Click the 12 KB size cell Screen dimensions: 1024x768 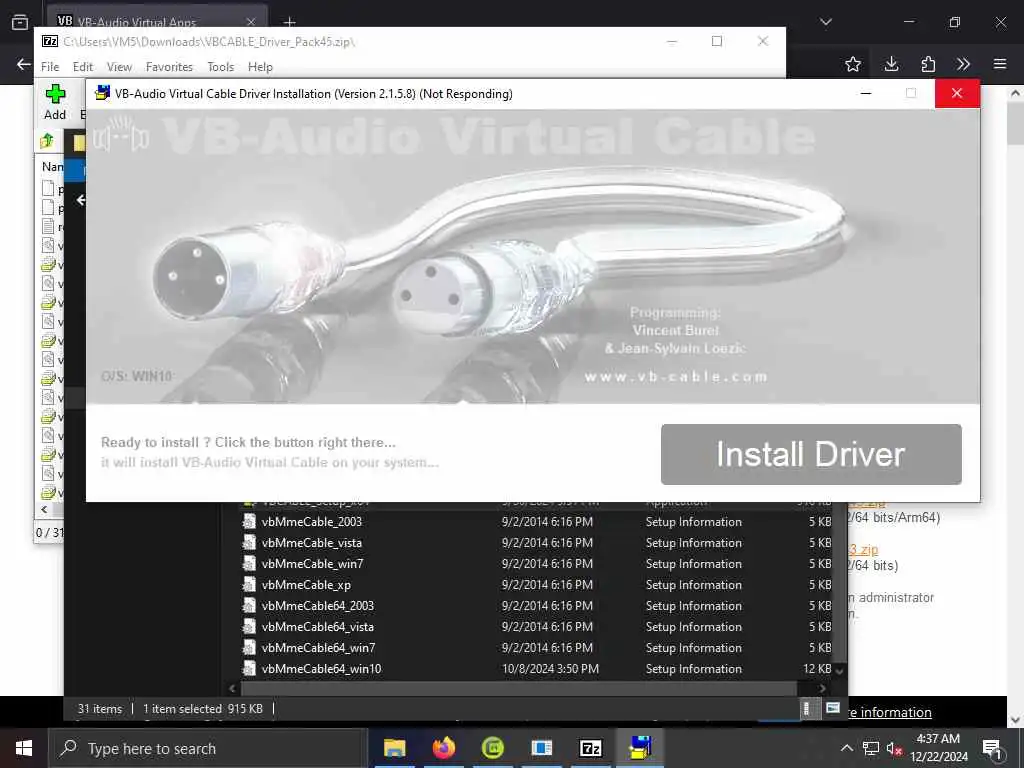(x=817, y=669)
